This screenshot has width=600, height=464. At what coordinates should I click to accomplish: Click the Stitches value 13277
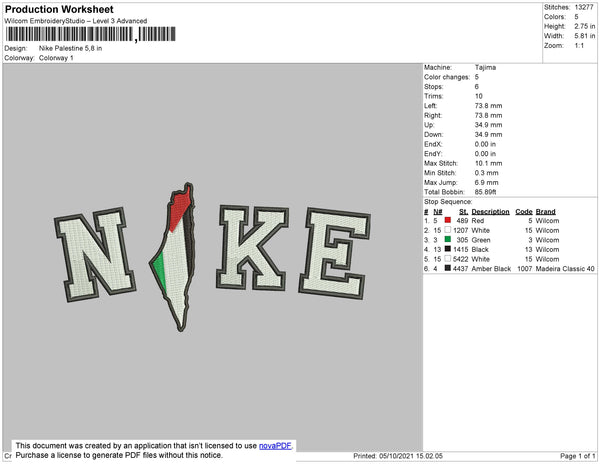point(584,7)
